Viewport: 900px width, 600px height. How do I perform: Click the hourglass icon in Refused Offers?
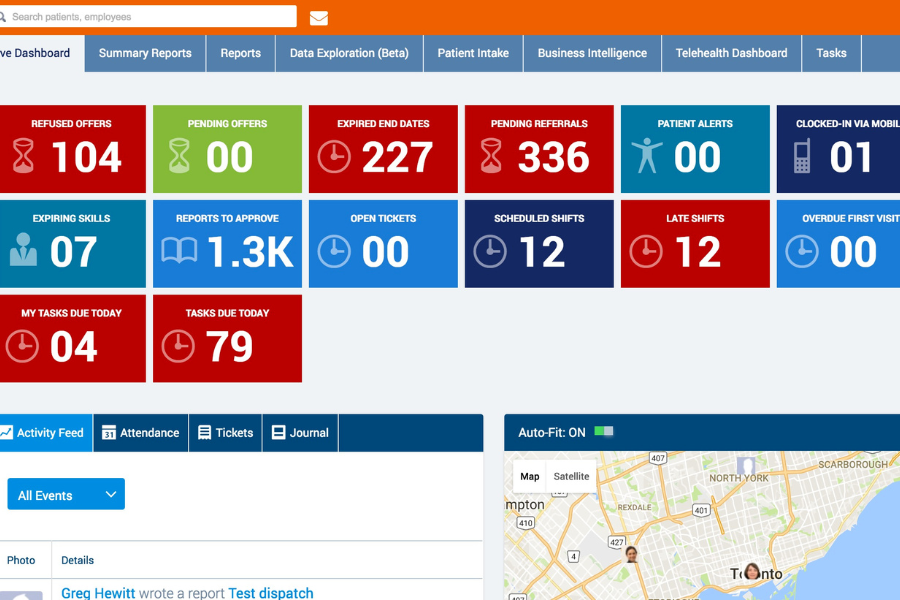click(23, 157)
